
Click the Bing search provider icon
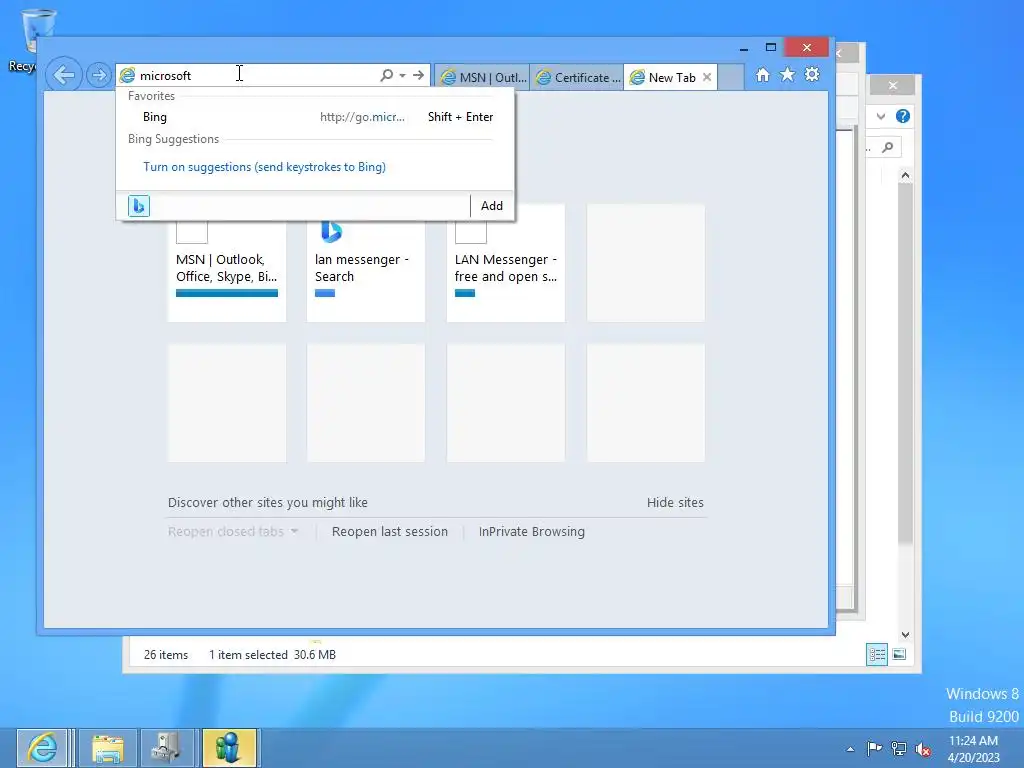pos(138,206)
